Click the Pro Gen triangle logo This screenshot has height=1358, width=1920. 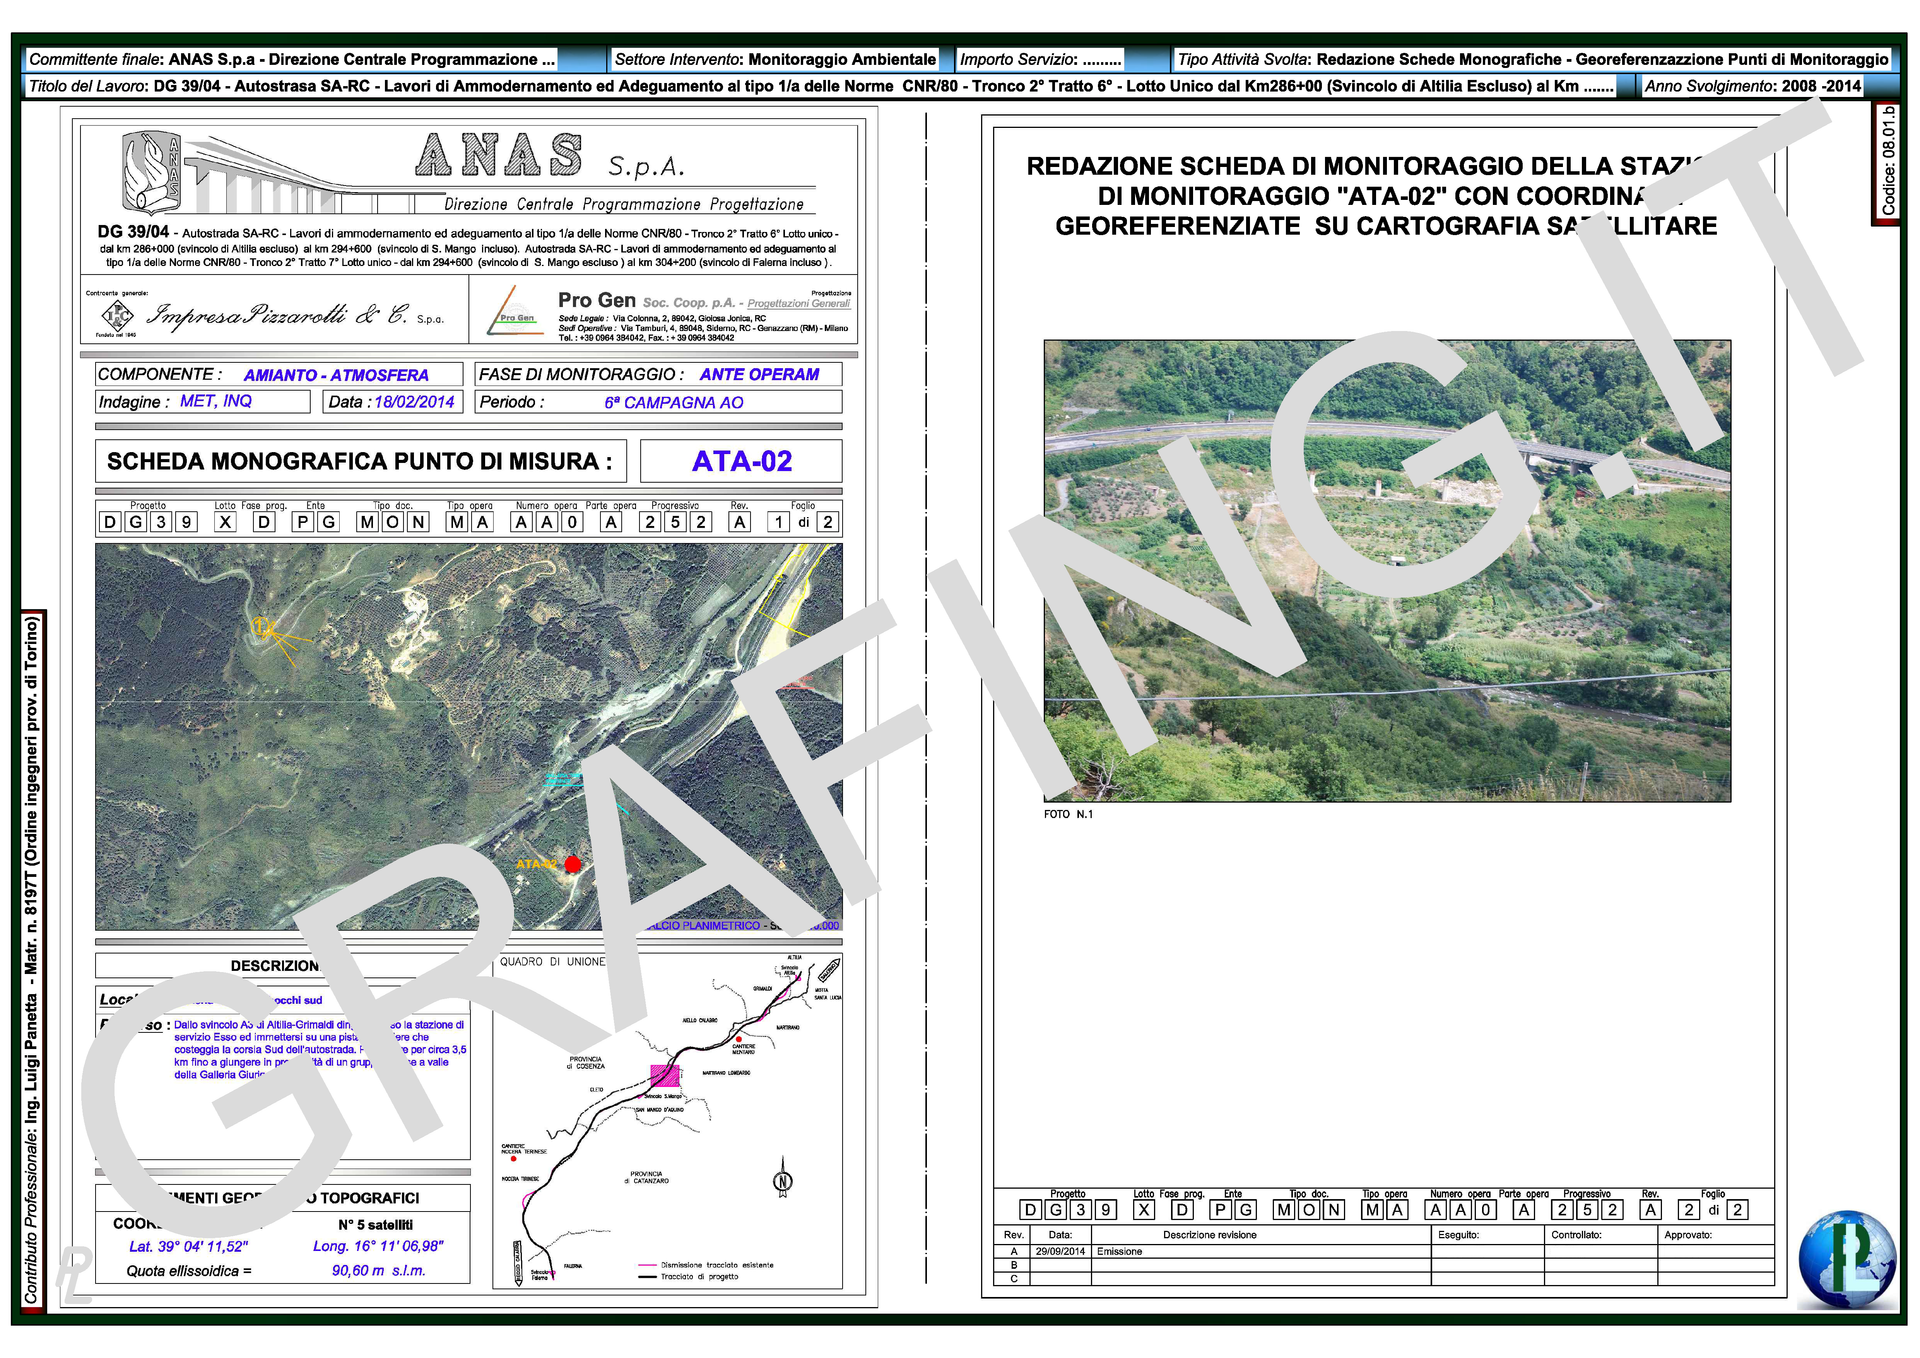coord(515,311)
